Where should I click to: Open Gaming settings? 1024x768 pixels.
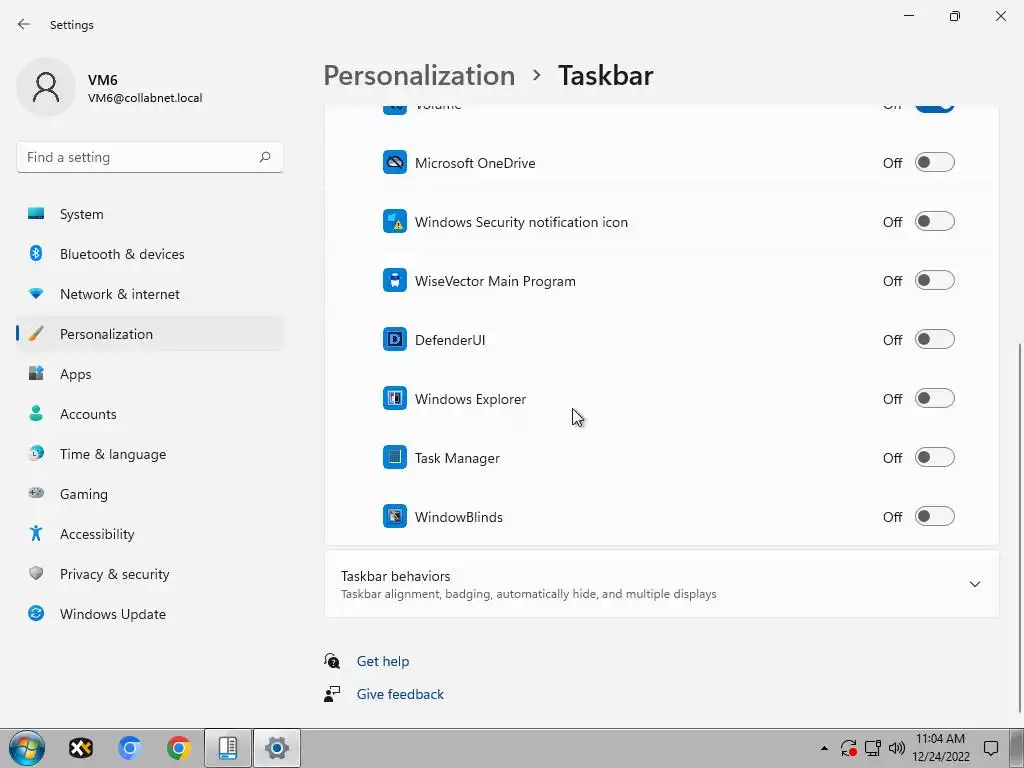[150, 494]
